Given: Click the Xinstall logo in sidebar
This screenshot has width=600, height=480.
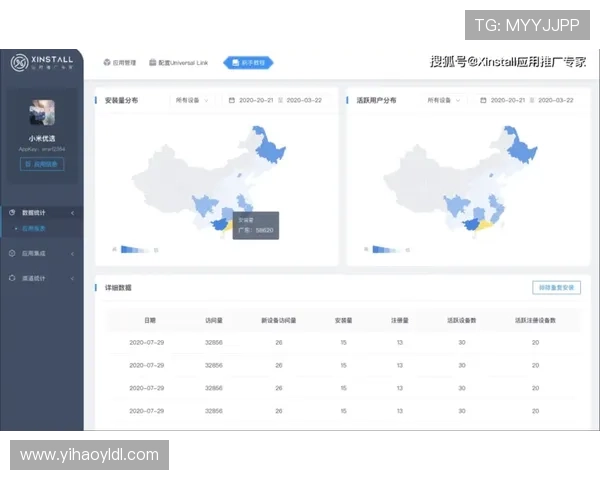Looking at the screenshot, I should pos(42,62).
